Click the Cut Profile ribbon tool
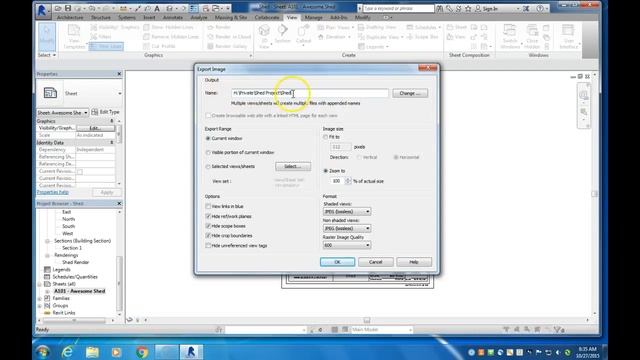Viewport: 640px width, 360px height. coord(160,46)
